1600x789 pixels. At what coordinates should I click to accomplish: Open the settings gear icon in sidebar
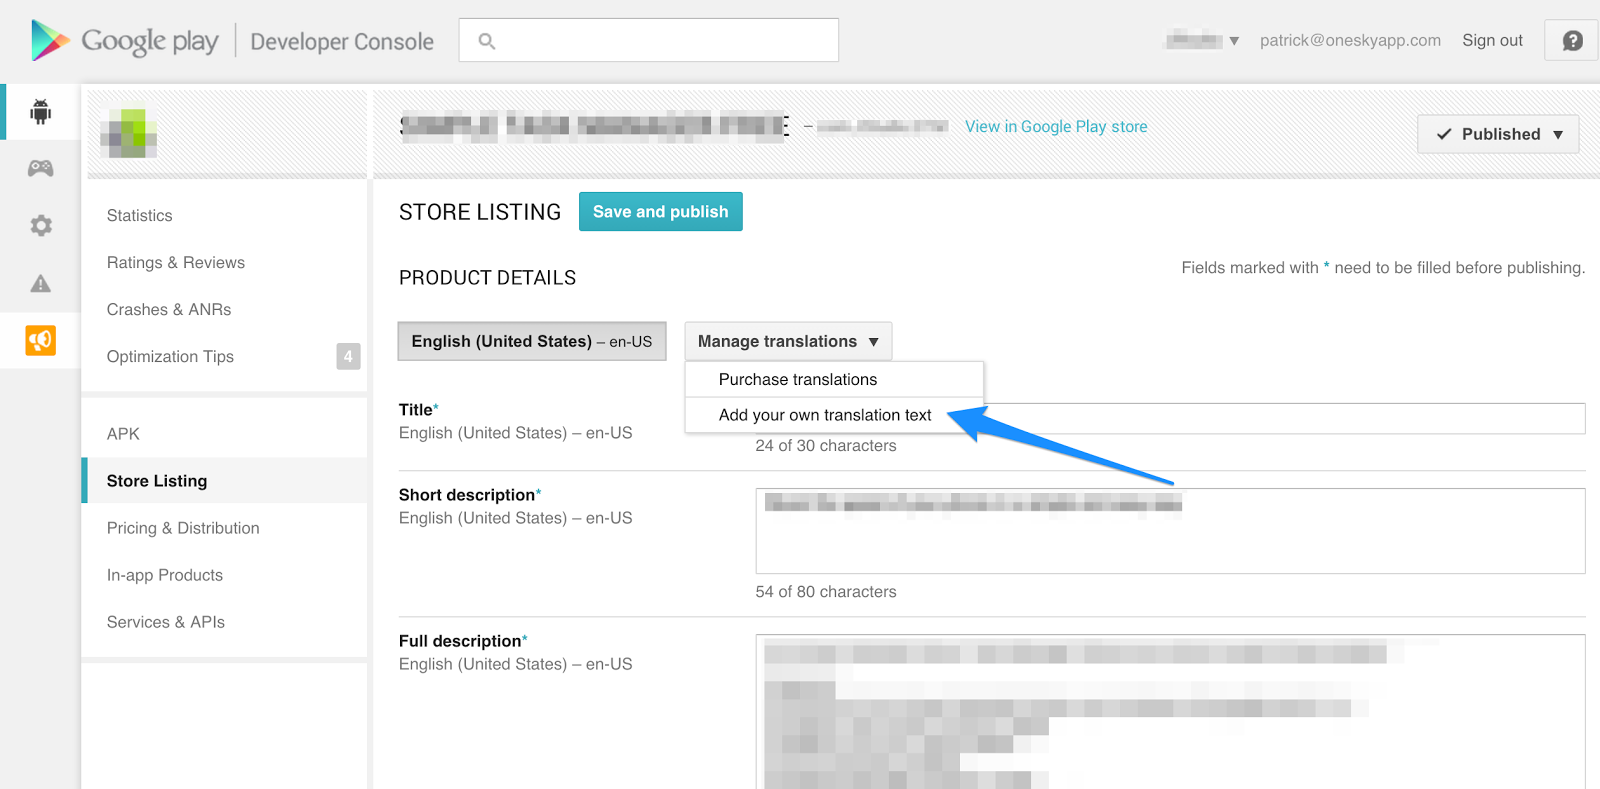pos(40,225)
